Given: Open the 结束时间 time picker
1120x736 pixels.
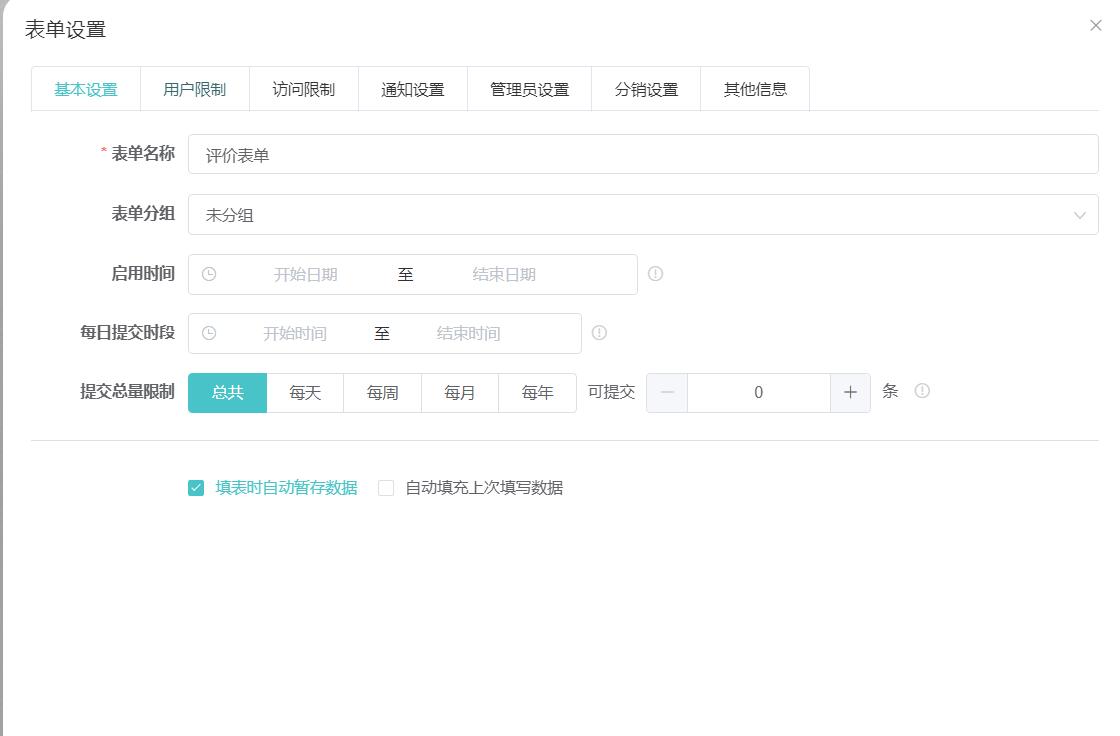Looking at the screenshot, I should [x=469, y=334].
